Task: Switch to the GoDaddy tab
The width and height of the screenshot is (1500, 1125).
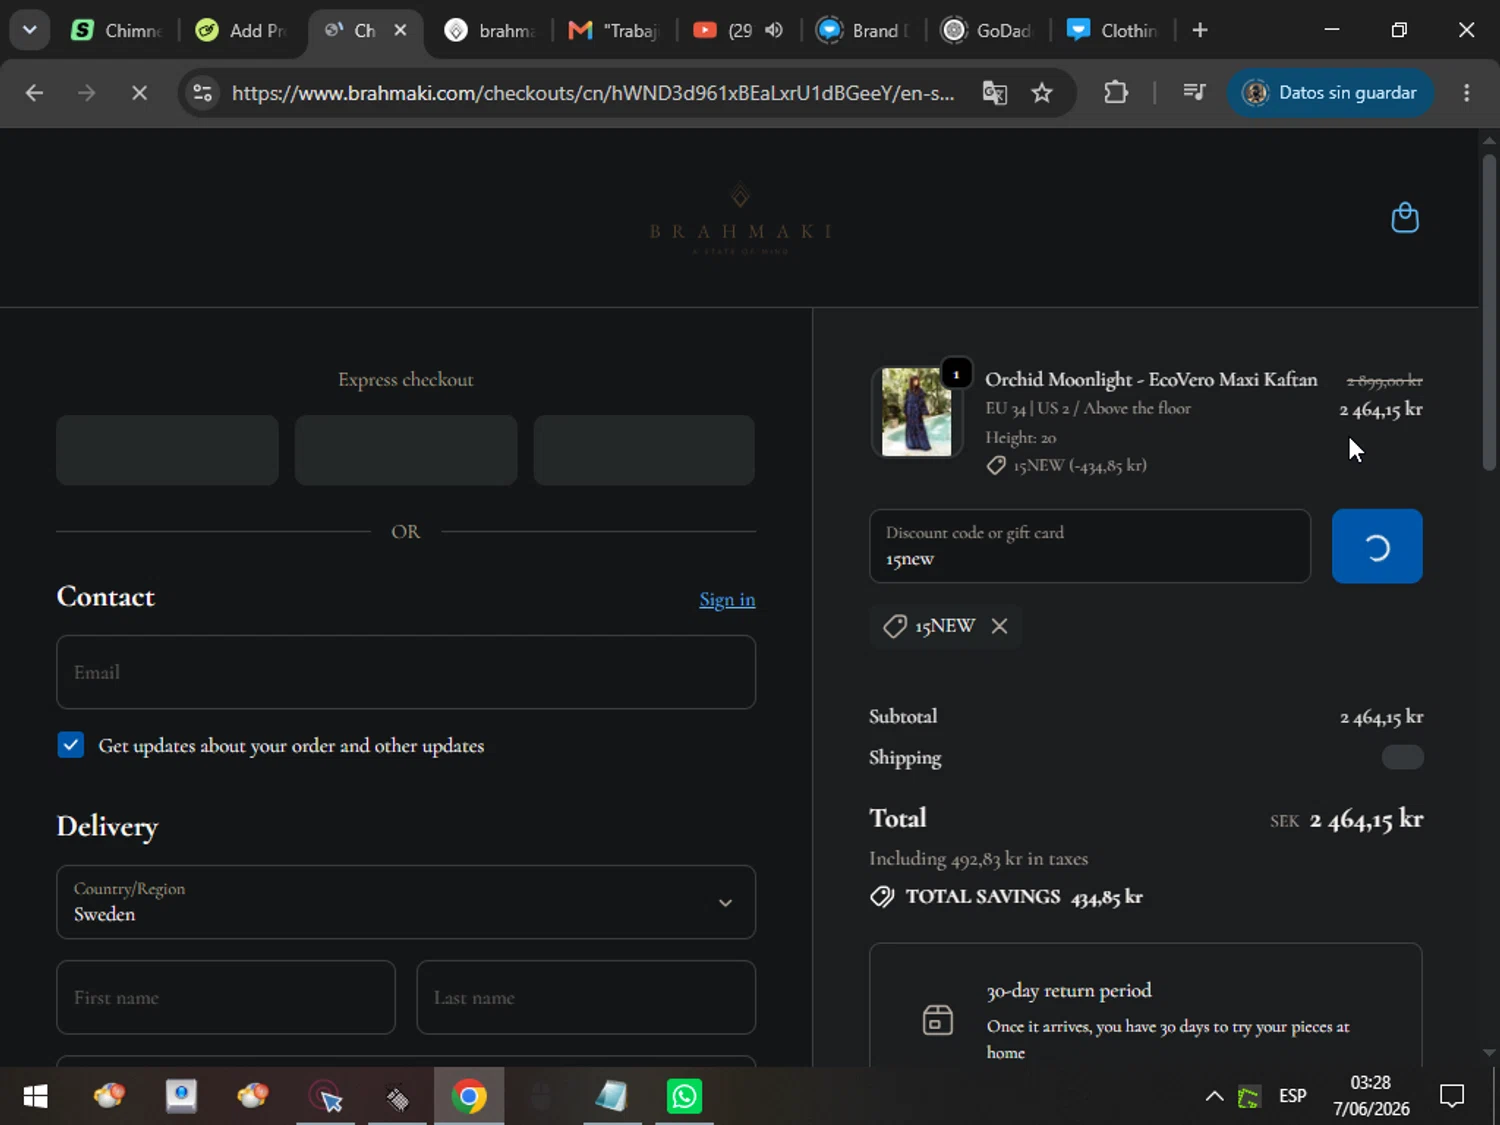Action: point(988,30)
